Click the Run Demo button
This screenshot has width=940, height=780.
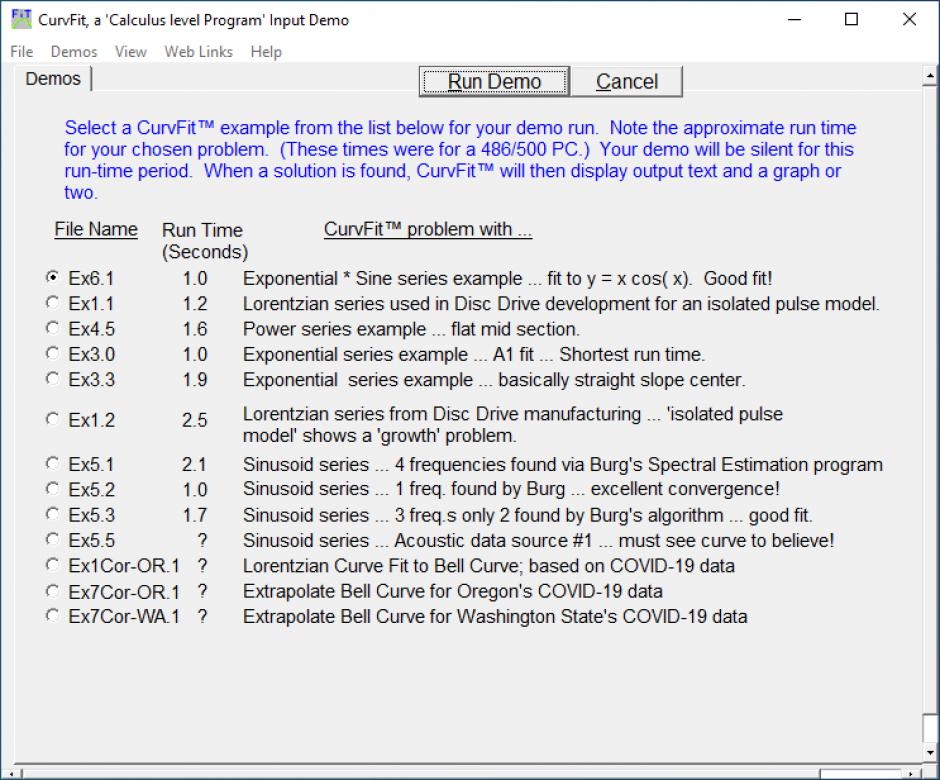(495, 81)
